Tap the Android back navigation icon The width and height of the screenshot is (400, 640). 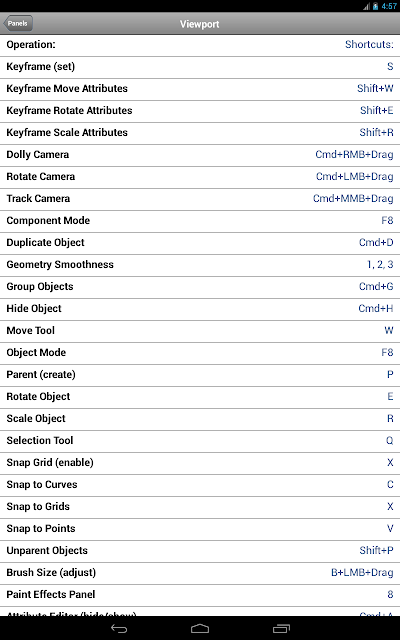[119, 629]
